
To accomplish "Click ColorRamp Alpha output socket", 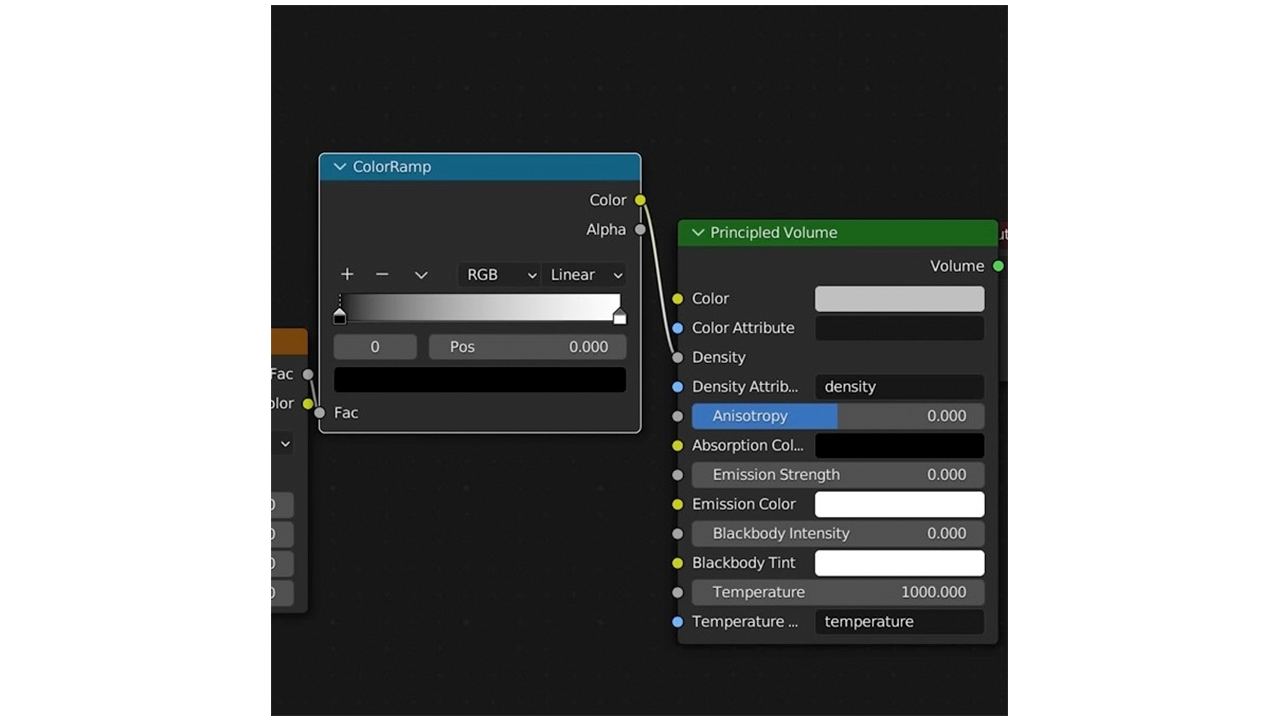I will pos(641,230).
